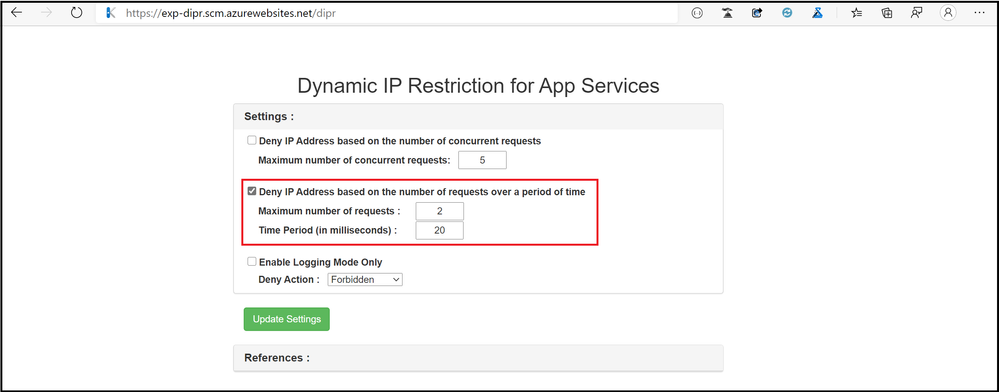The height and width of the screenshot is (392, 999).
Task: Click the volcano-shaped extension icon
Action: (x=727, y=13)
